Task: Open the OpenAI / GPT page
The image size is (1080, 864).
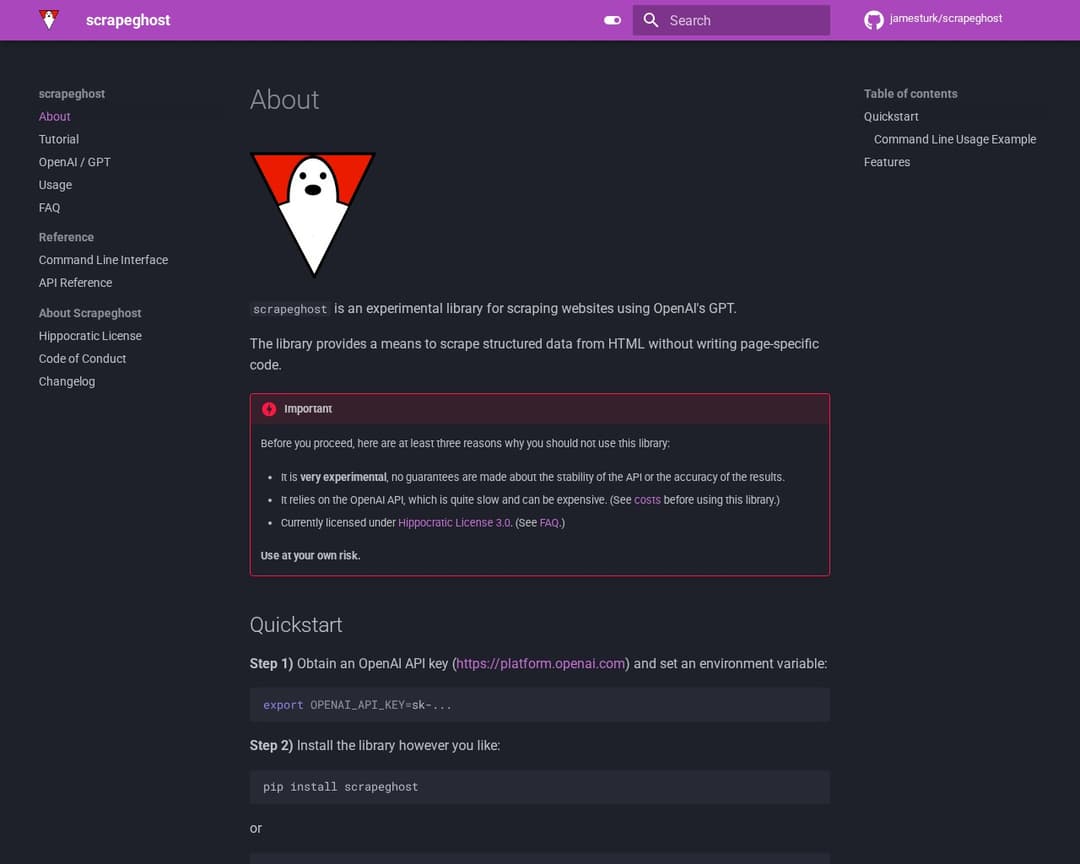Action: coord(74,162)
